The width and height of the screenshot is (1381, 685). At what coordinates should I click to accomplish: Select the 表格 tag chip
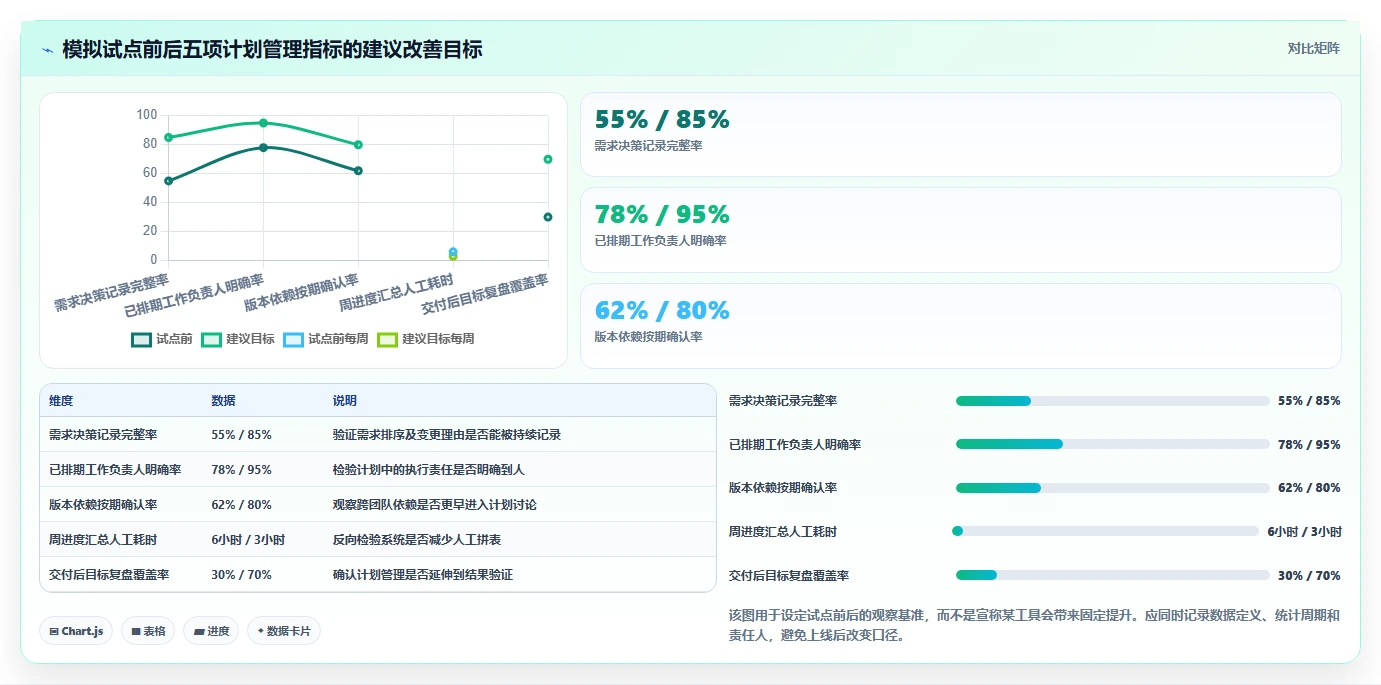(148, 631)
